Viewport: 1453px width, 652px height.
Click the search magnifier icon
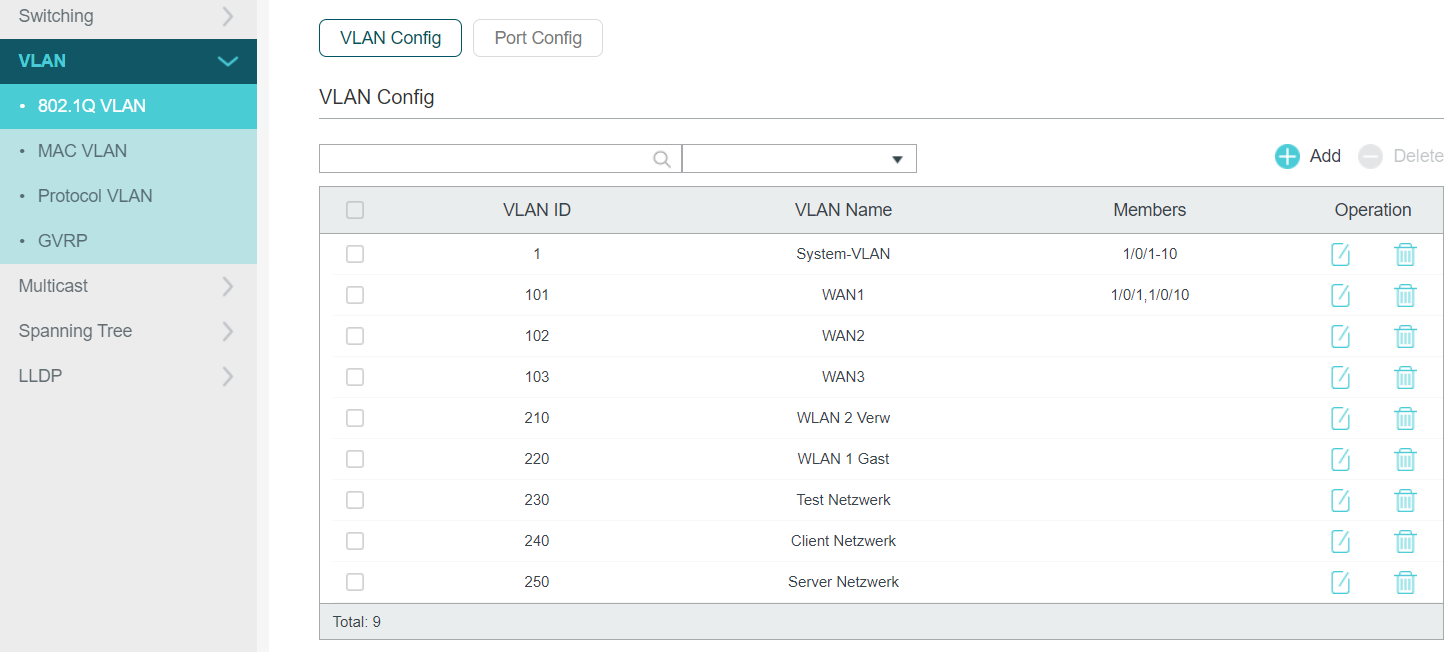point(662,159)
